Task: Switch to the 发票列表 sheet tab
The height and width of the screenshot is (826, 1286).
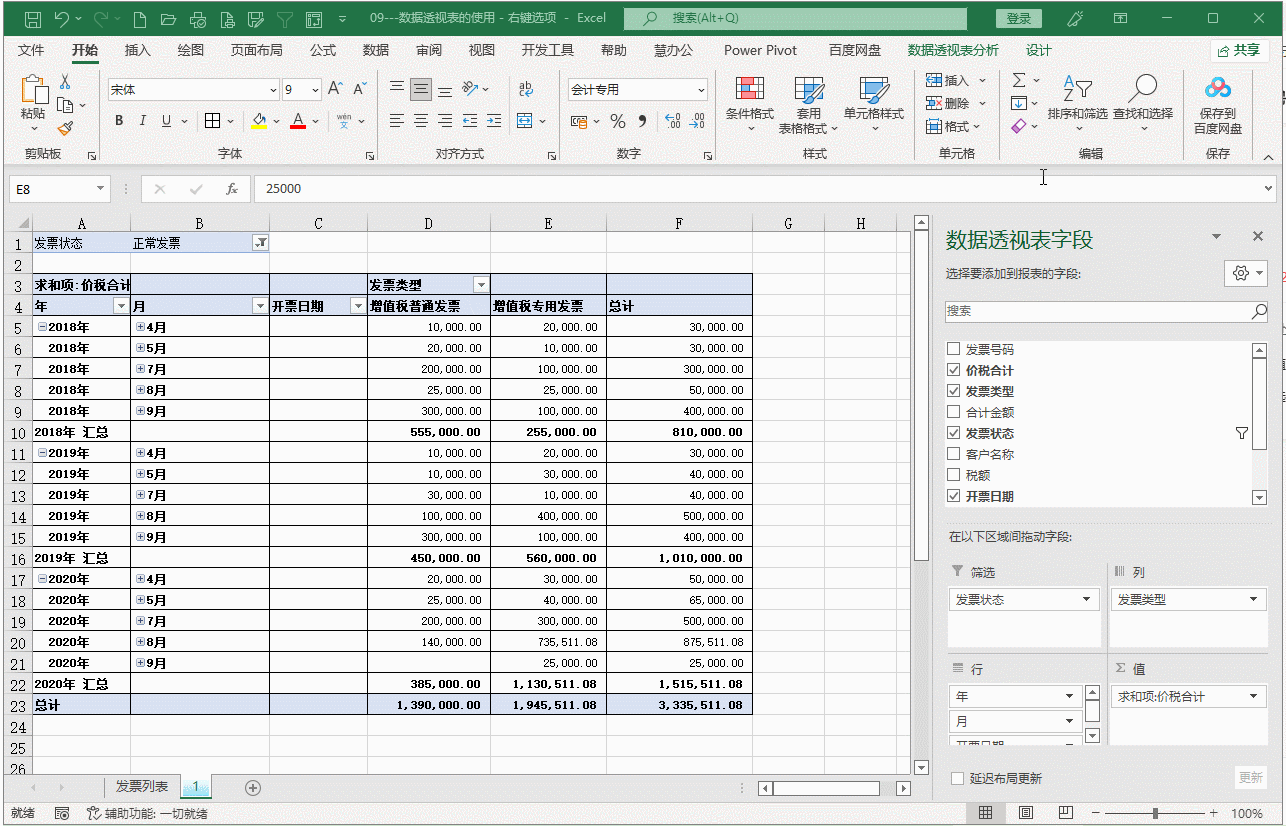Action: click(141, 787)
